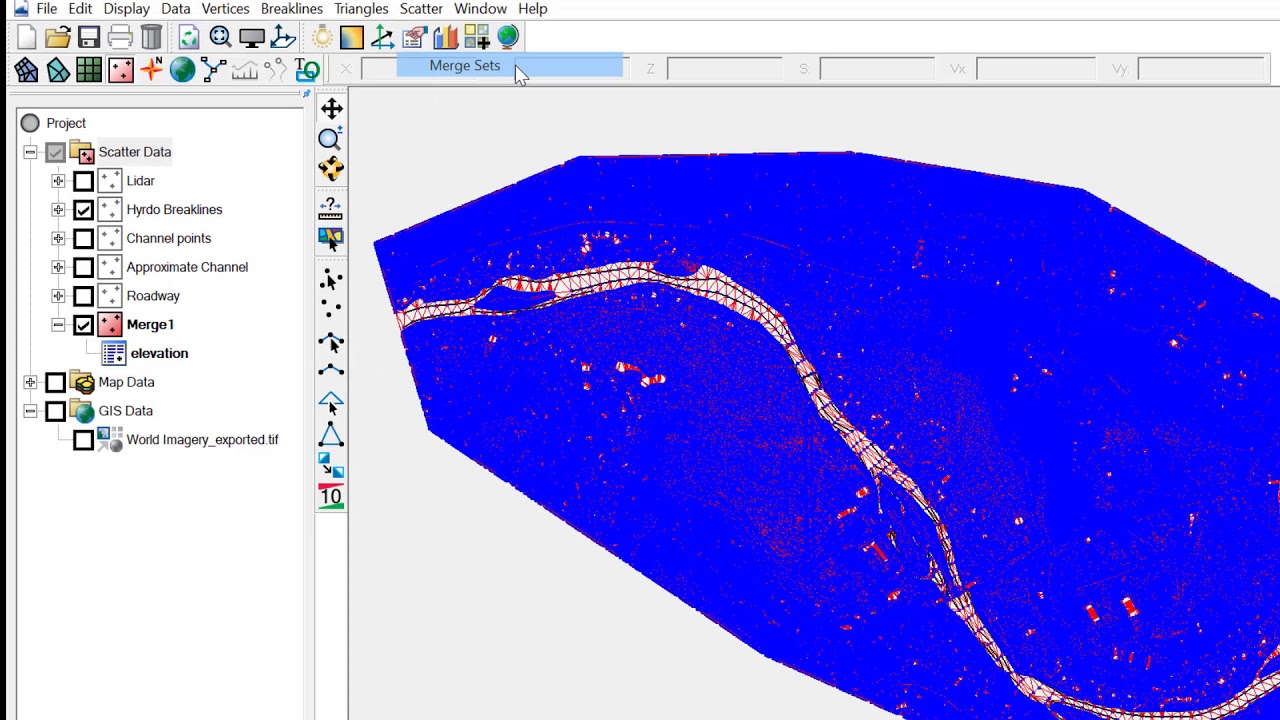Click the green XYZ axes icon
Image resolution: width=1280 pixels, height=720 pixels.
[x=382, y=38]
